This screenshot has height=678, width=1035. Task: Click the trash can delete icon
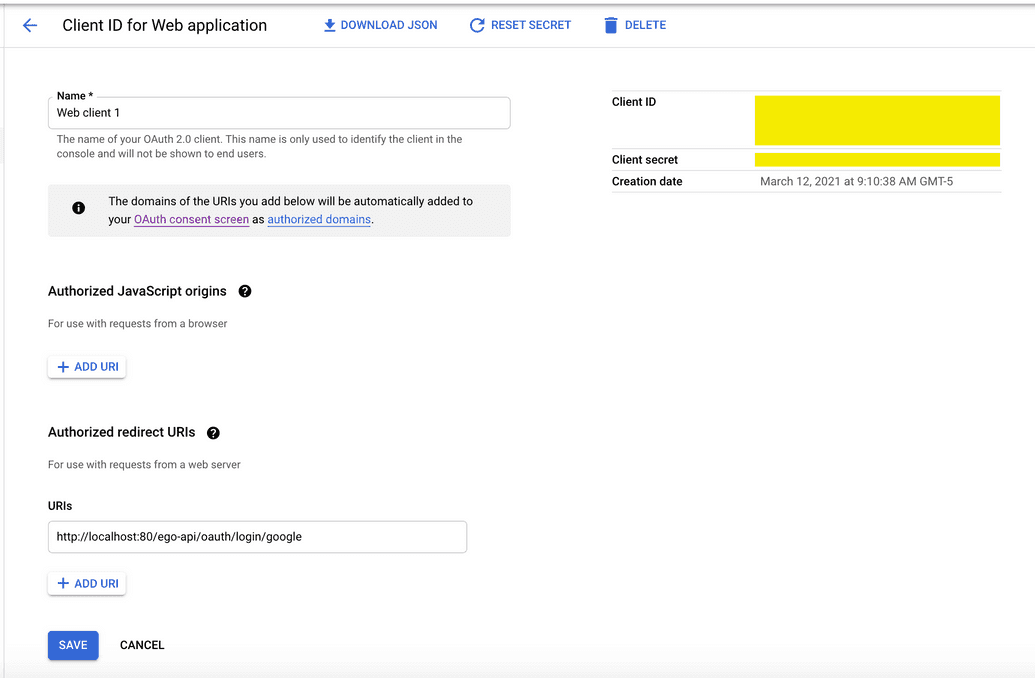pos(611,25)
